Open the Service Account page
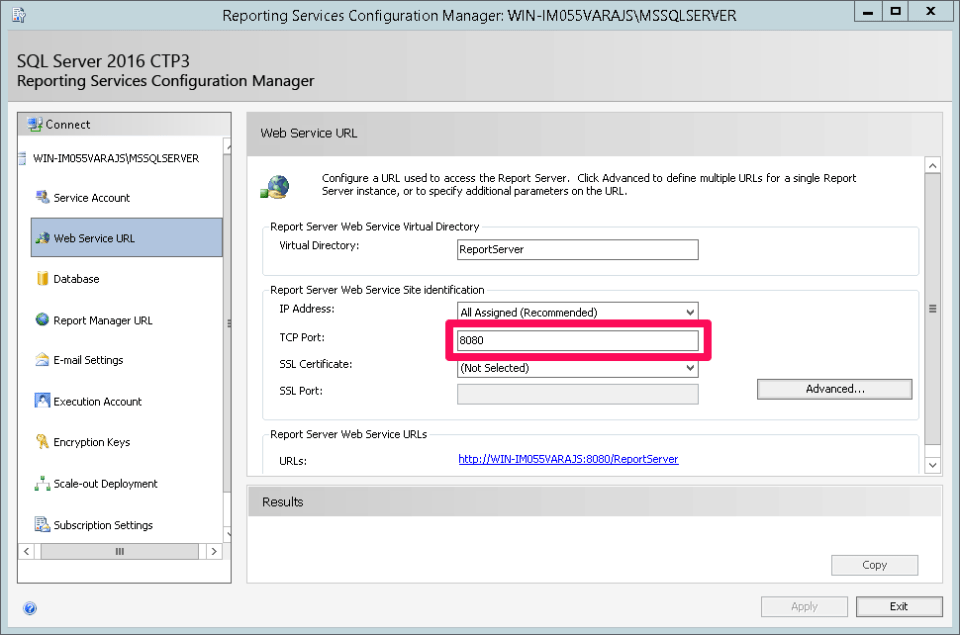 [91, 198]
